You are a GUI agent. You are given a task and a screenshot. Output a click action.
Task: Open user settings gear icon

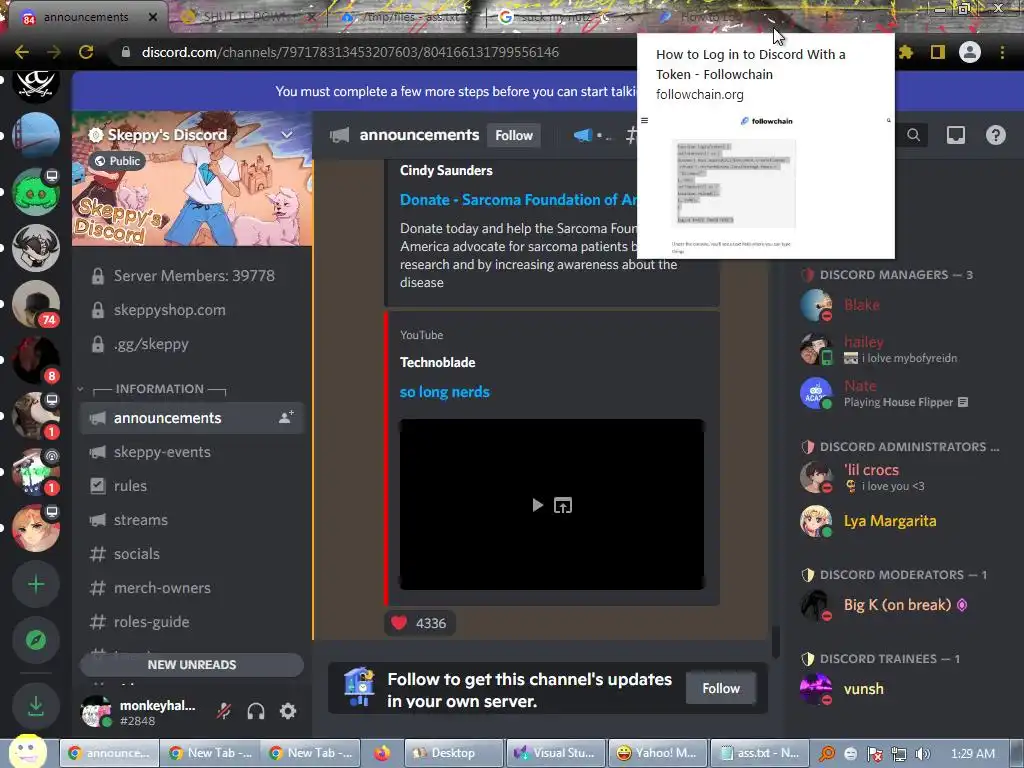pos(288,711)
